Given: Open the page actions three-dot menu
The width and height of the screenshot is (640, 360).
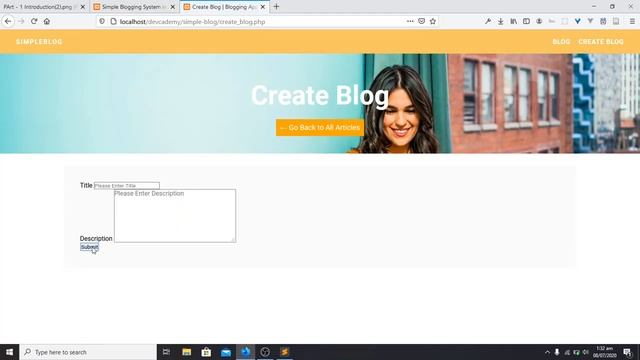Looking at the screenshot, I should pyautogui.click(x=410, y=21).
